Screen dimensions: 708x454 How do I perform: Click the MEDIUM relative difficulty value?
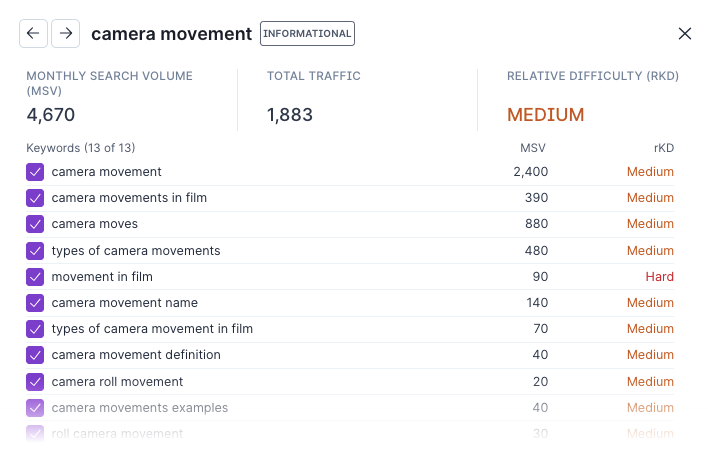545,115
